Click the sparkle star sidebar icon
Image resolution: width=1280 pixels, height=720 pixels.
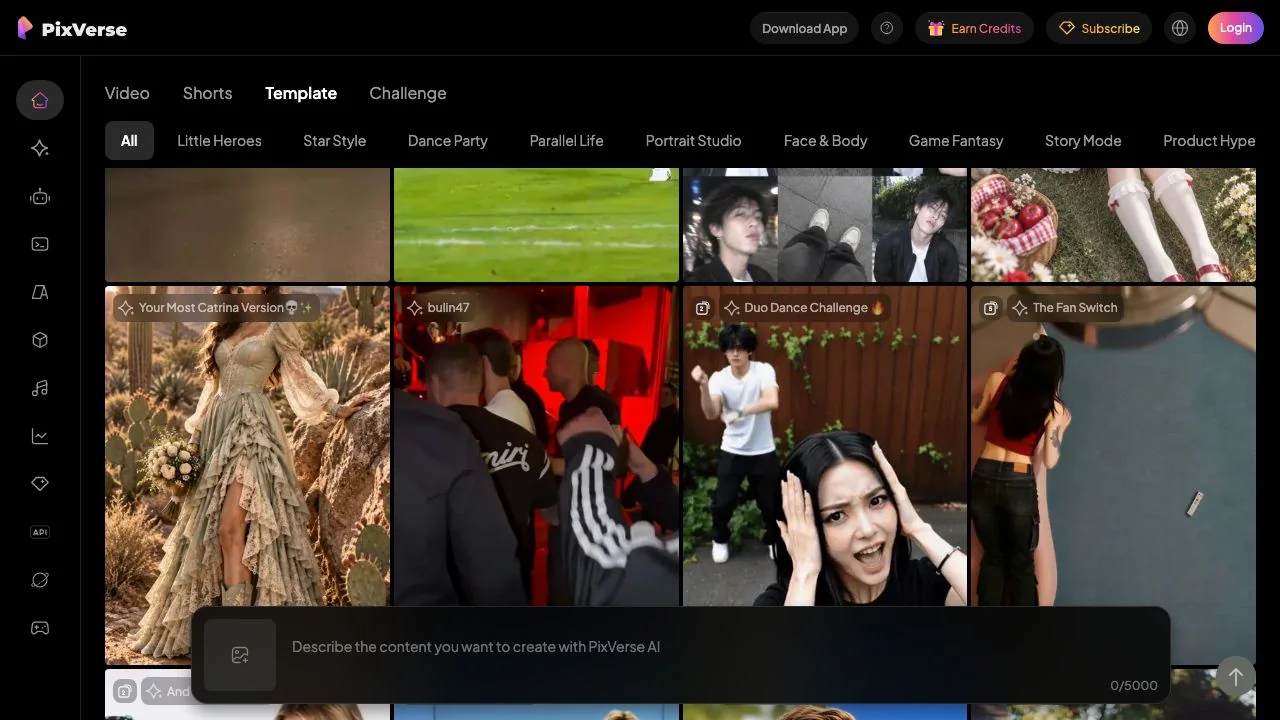pyautogui.click(x=40, y=148)
